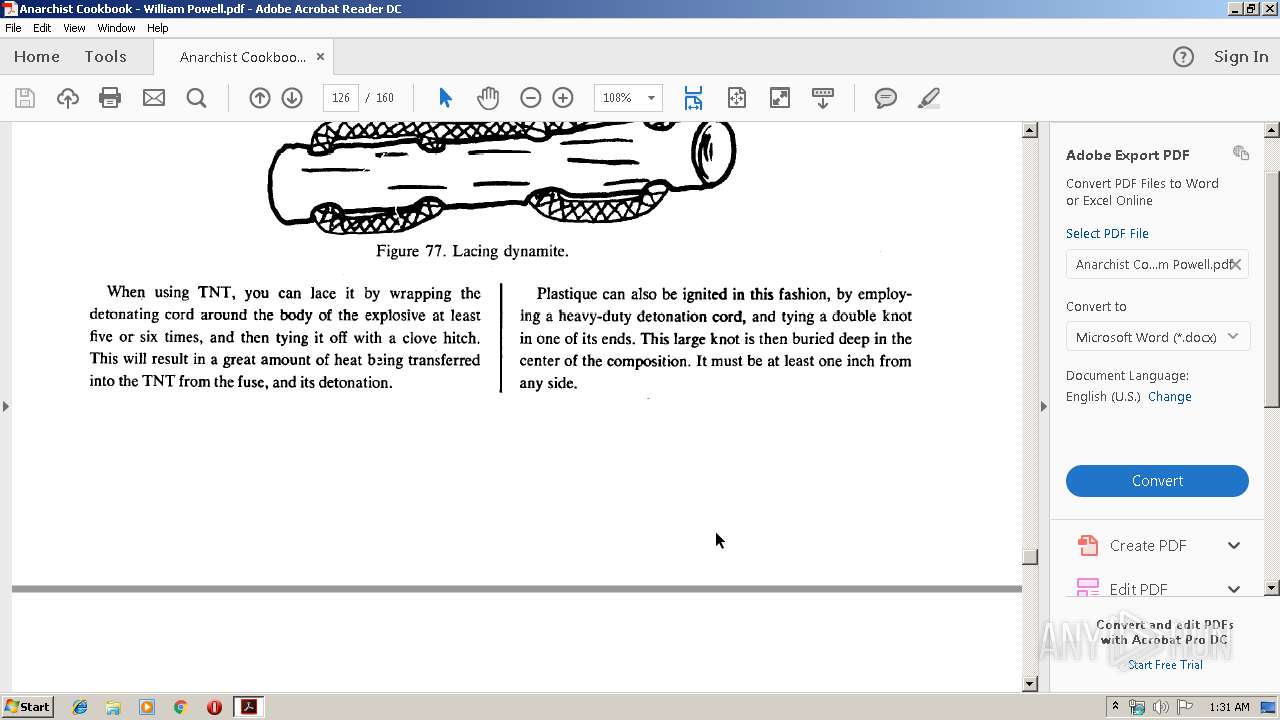Viewport: 1280px width, 720px height.
Task: Click the upload to cloud icon
Action: tap(67, 98)
